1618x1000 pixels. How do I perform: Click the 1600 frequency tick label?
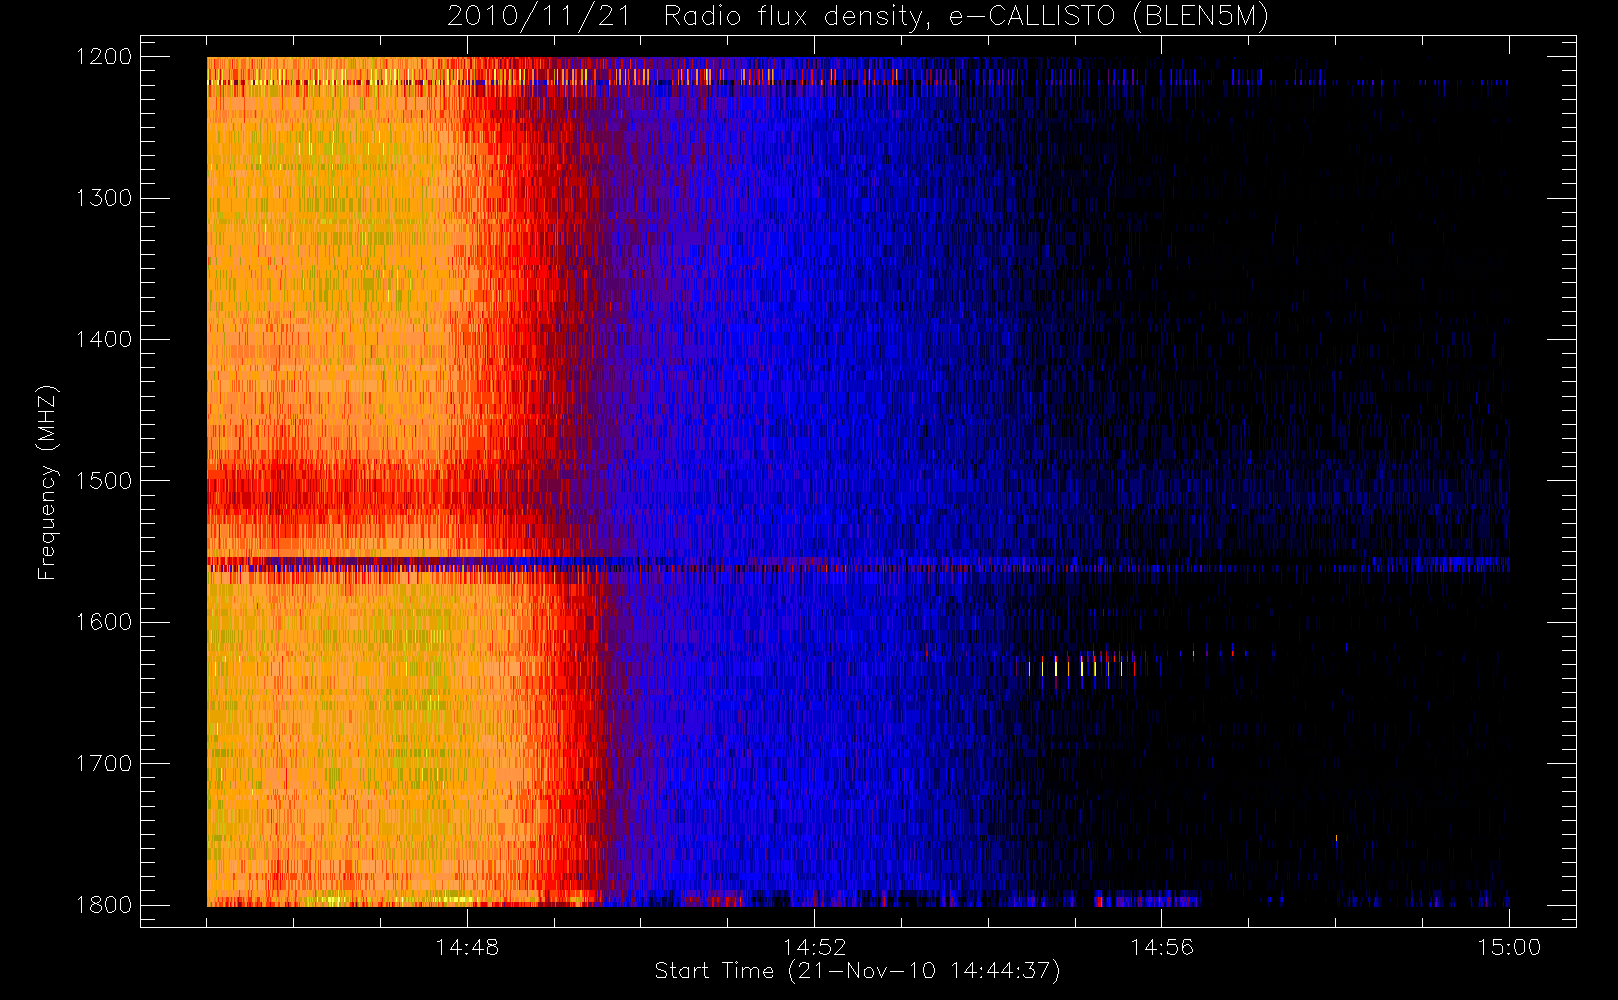[x=104, y=622]
